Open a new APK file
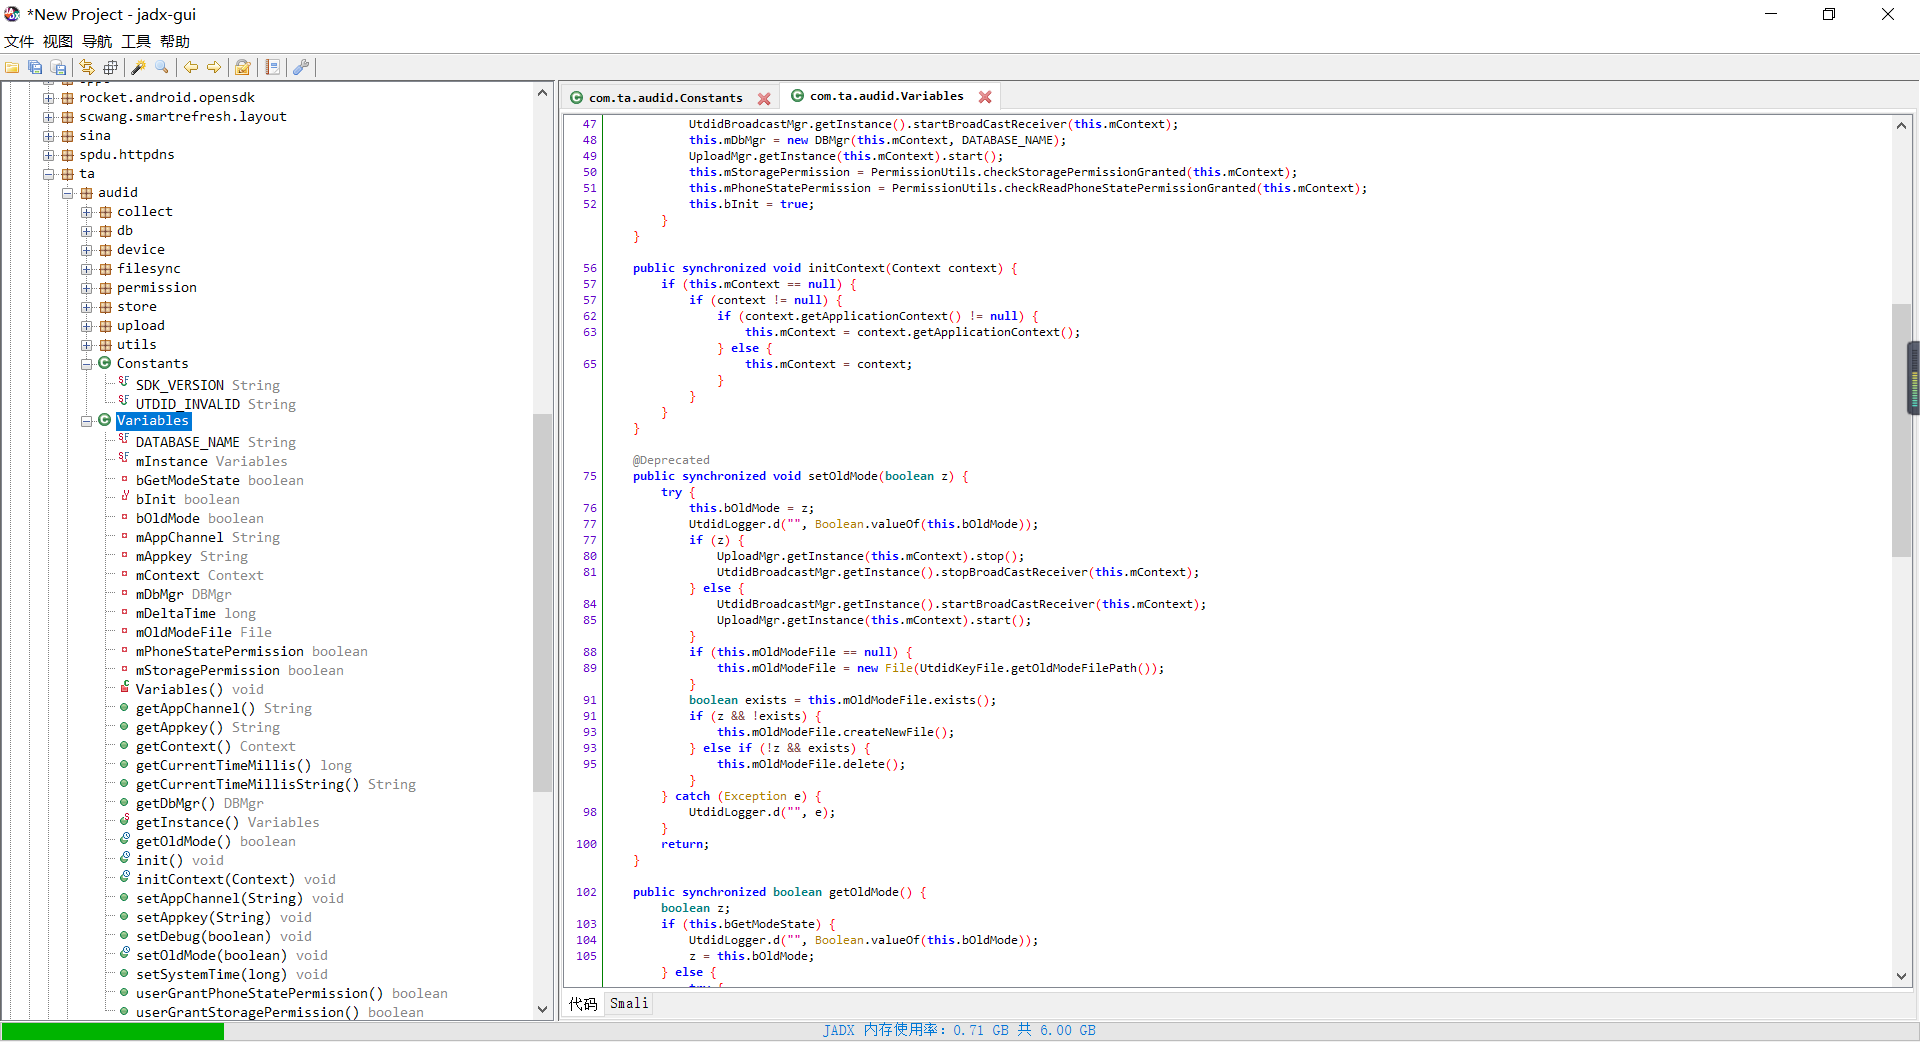The image size is (1920, 1042). 13,67
